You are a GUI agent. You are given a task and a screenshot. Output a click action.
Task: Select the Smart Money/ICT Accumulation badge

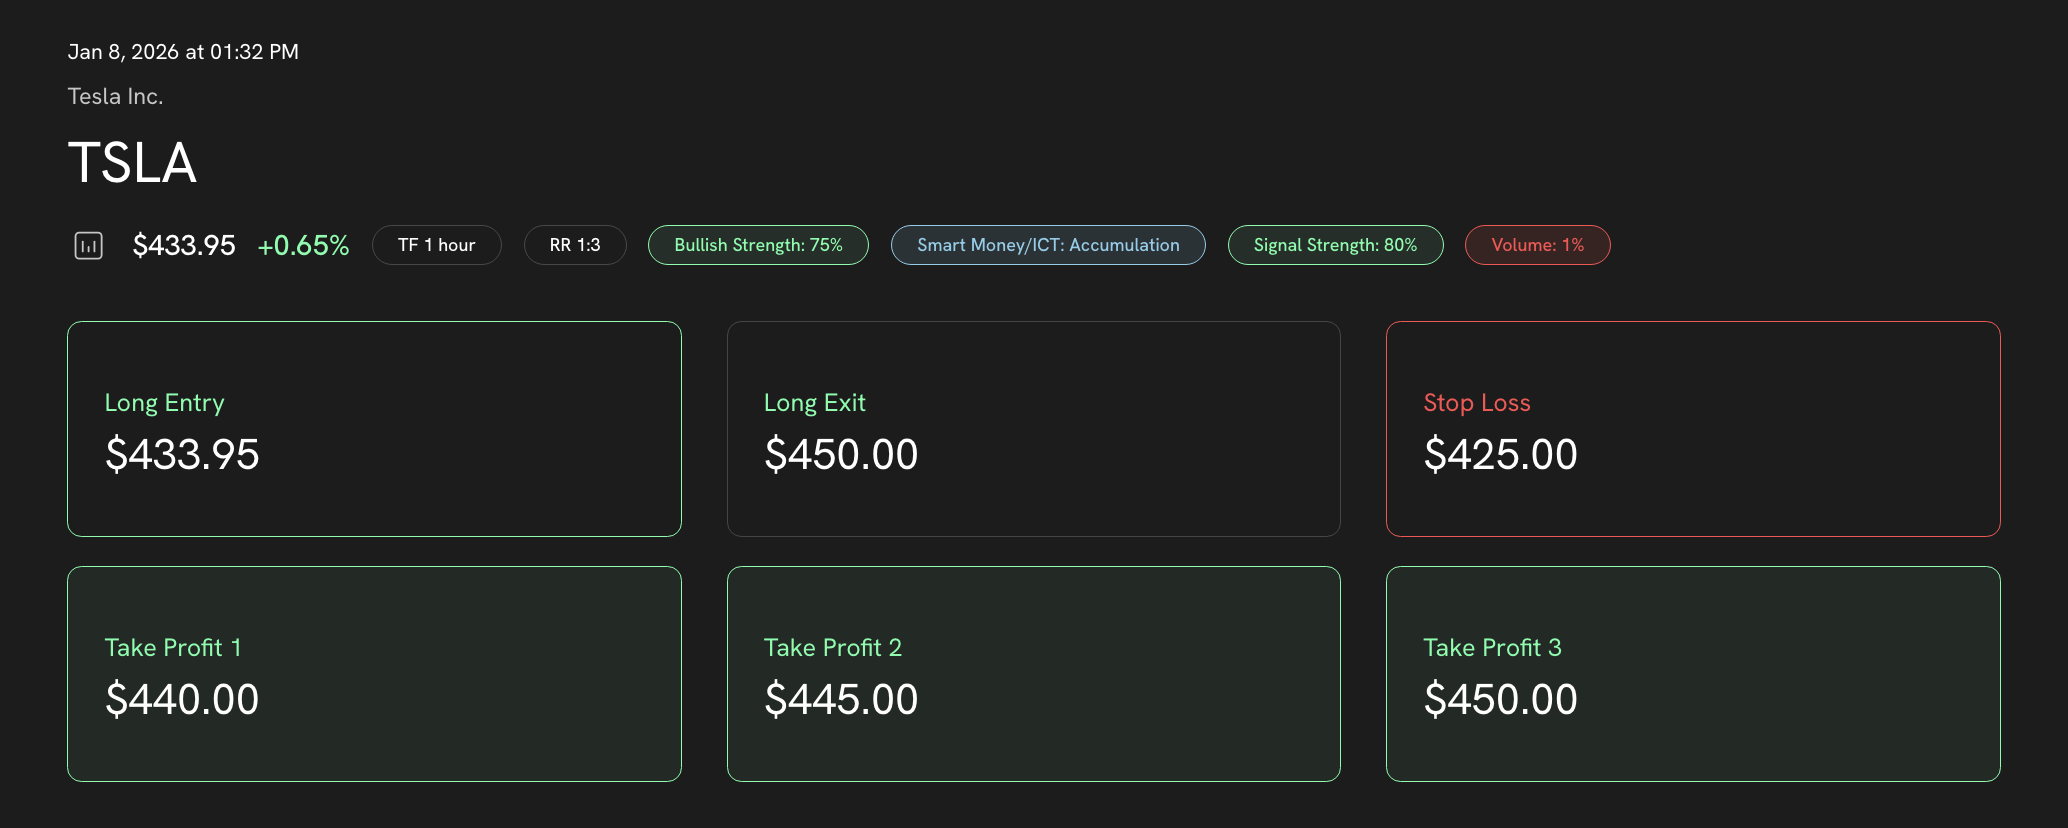pyautogui.click(x=1048, y=245)
